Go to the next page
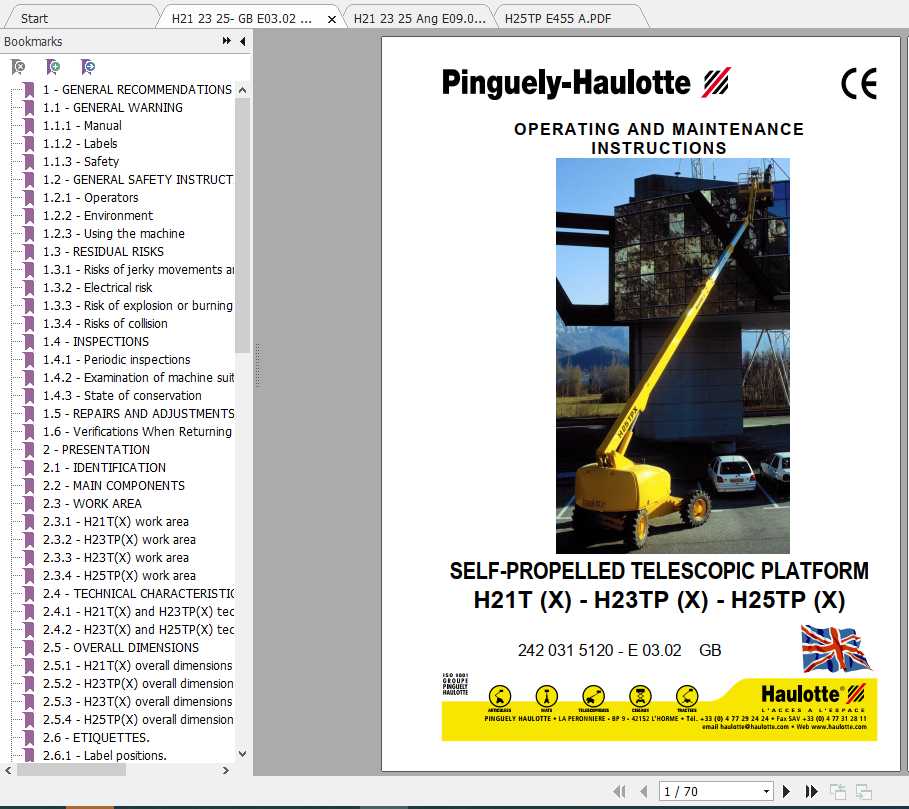 tap(787, 791)
